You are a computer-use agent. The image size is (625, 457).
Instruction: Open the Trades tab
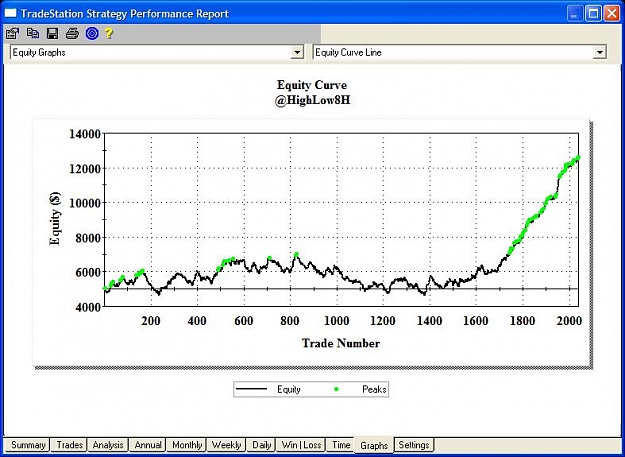[70, 445]
